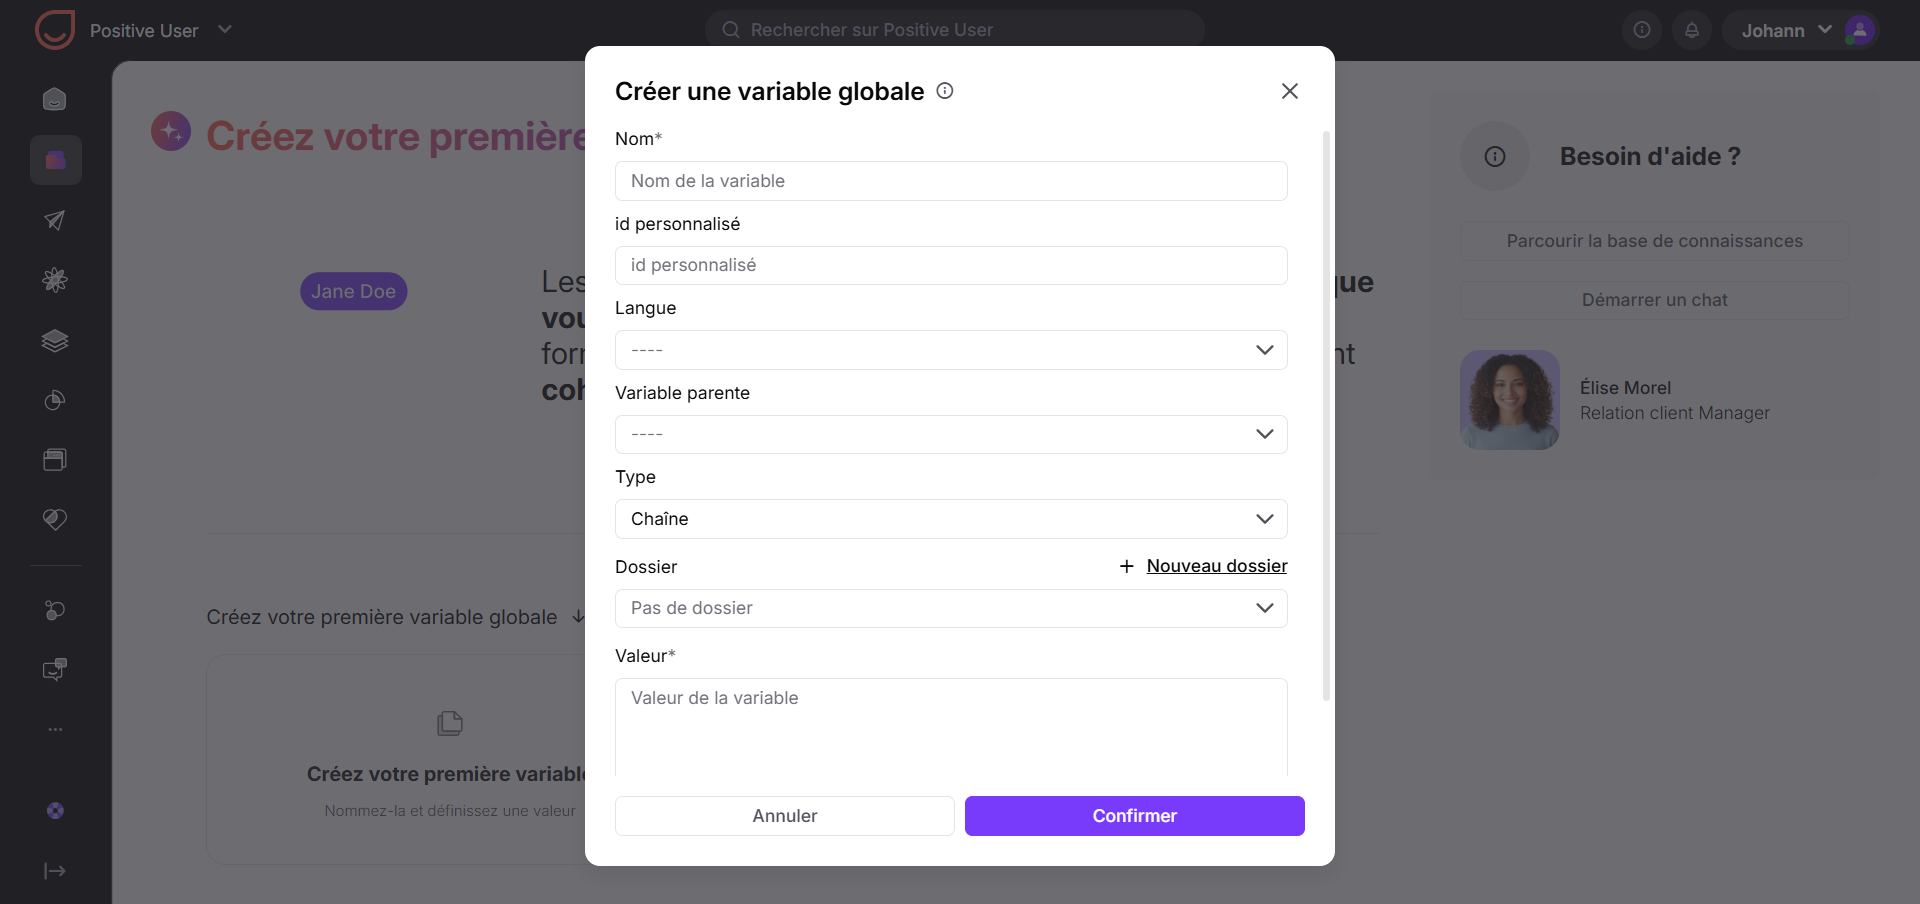Click the info icon beside the dialog title
1920x904 pixels.
coord(945,91)
